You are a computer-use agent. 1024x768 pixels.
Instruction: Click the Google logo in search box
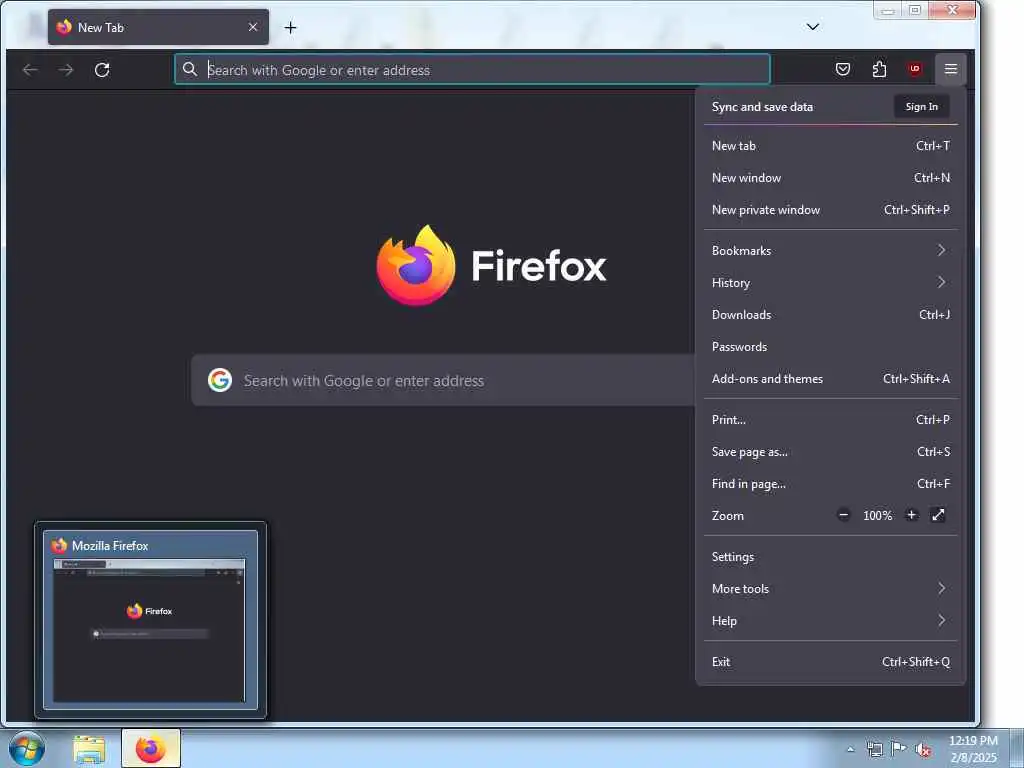click(x=220, y=380)
